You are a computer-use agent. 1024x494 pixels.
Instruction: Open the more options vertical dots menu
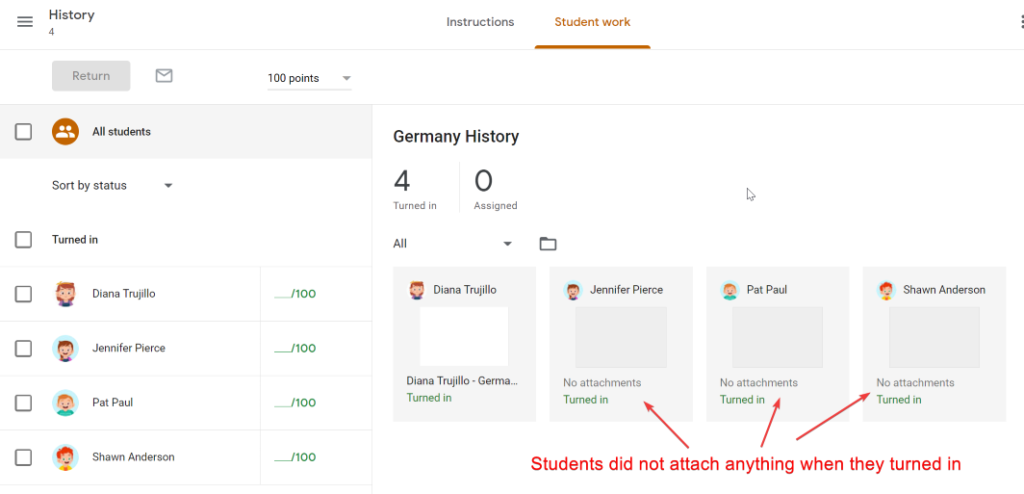click(1021, 22)
